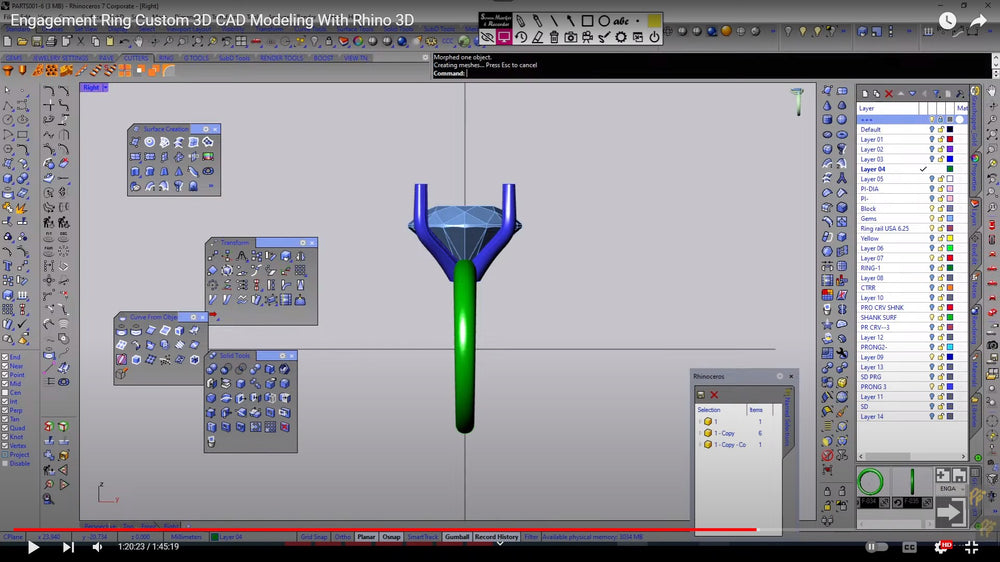Open the Watch Later clock icon
Screen dimensions: 1000x562
pyautogui.click(x=947, y=20)
